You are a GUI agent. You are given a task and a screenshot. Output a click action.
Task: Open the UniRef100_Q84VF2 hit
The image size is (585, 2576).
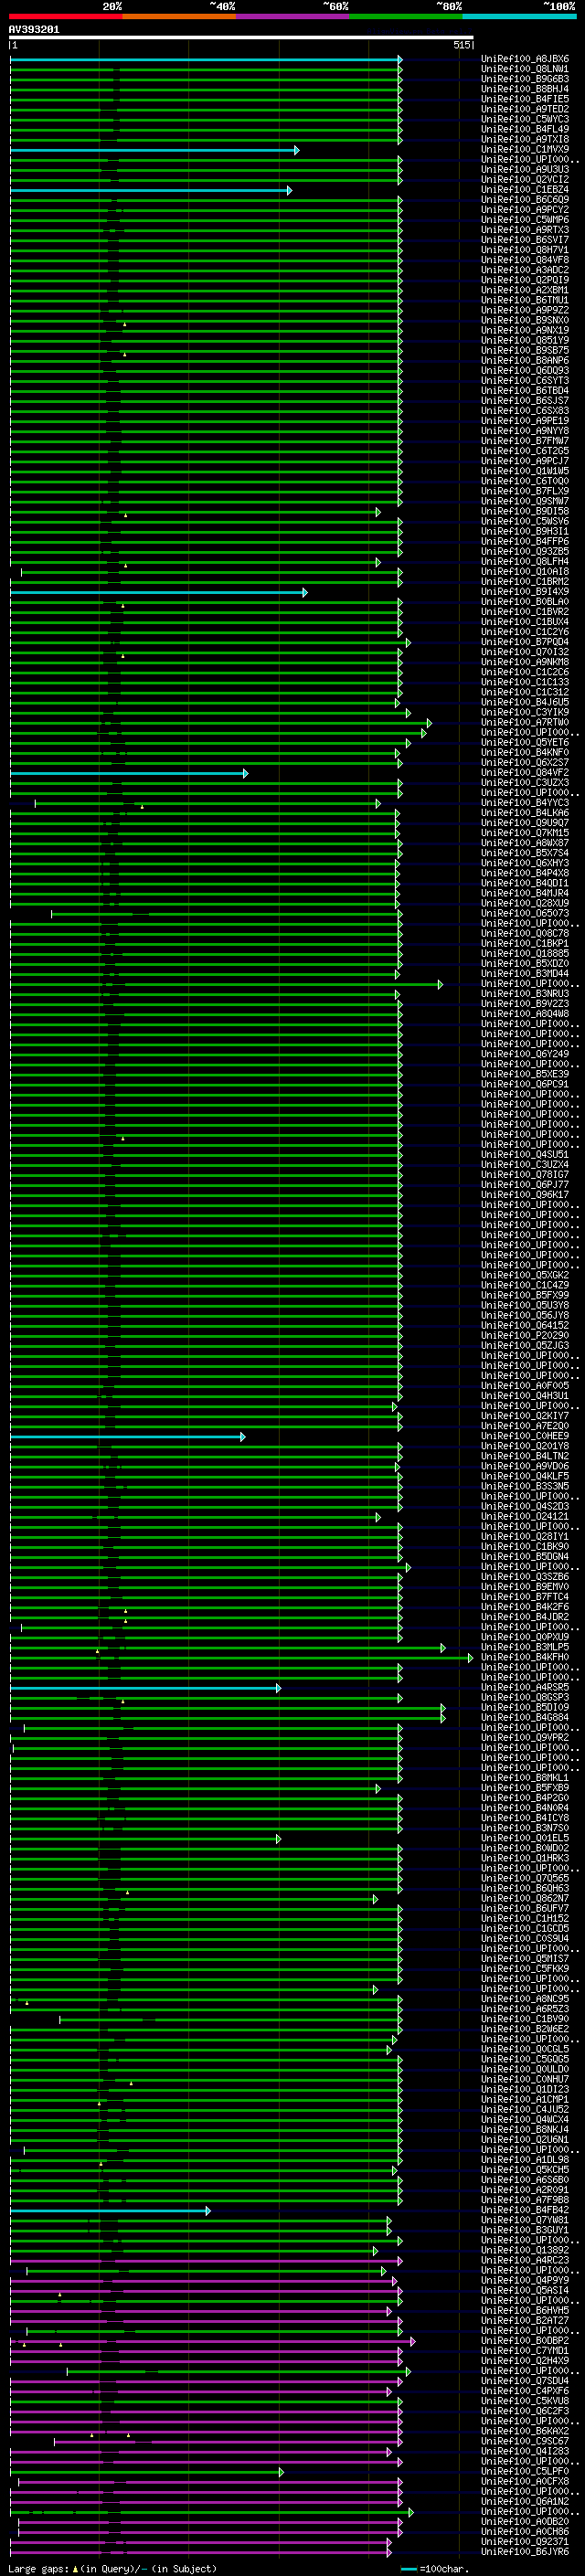(x=525, y=773)
